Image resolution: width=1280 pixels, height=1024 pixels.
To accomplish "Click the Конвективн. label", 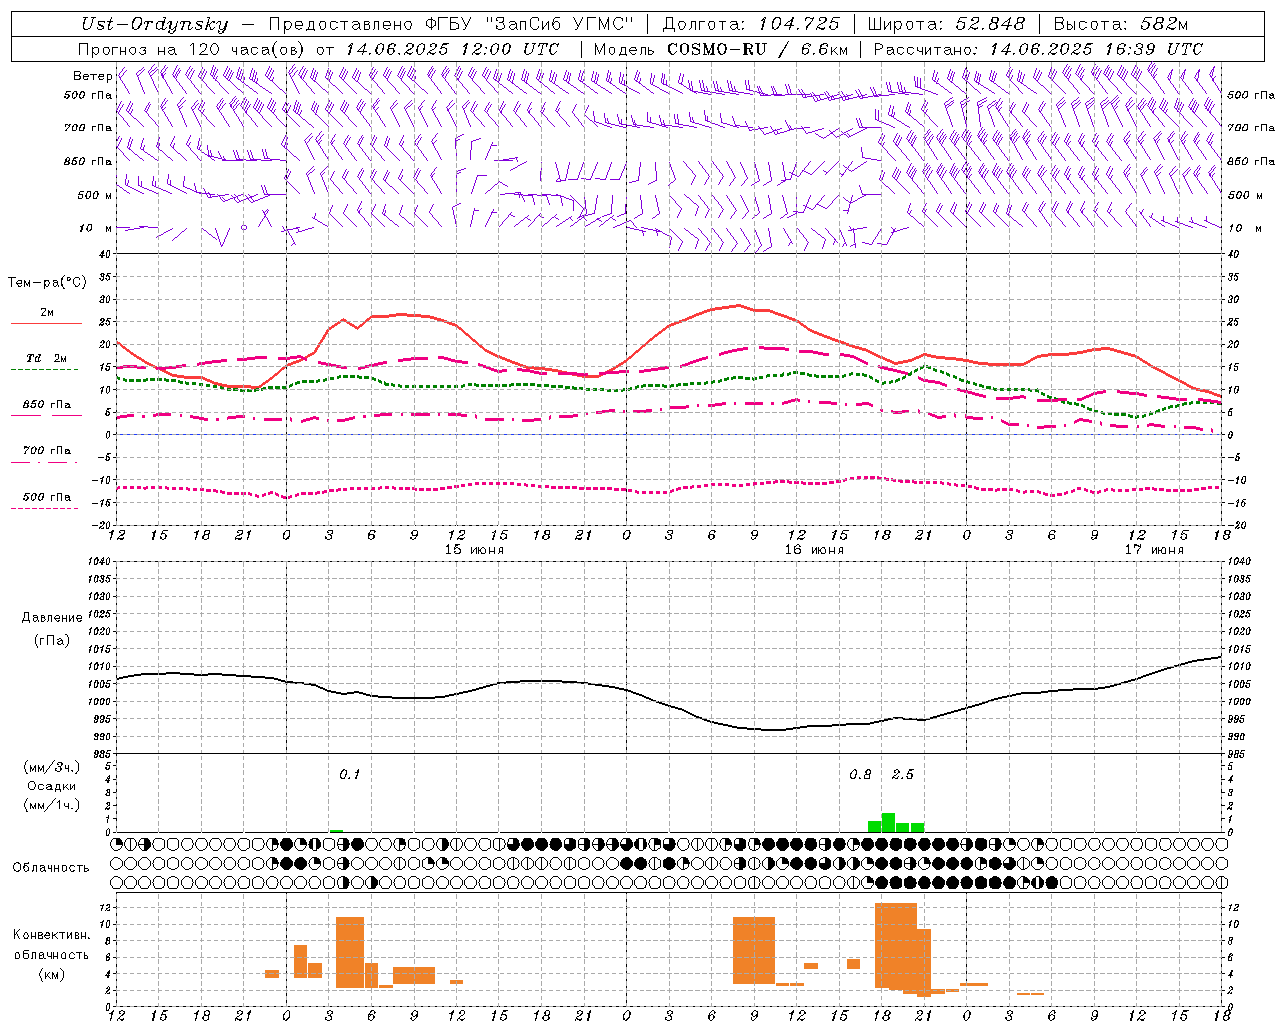I will pos(51,935).
